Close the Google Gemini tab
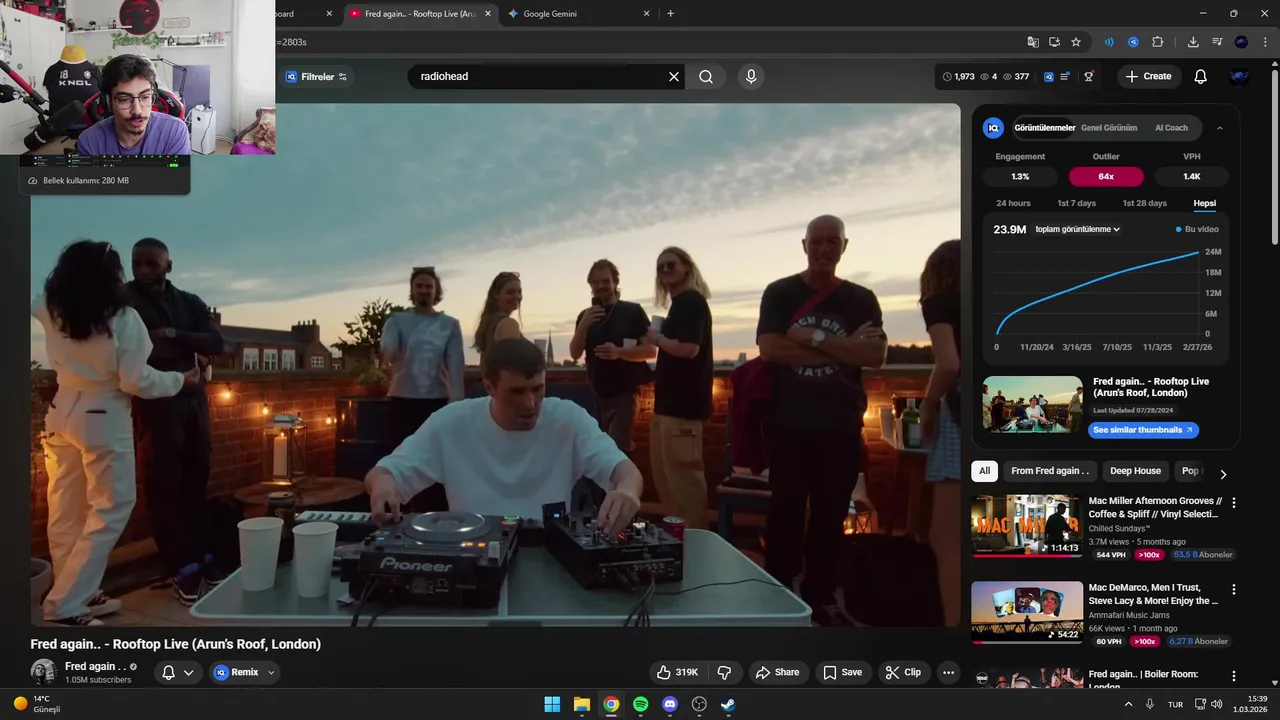 tap(646, 14)
